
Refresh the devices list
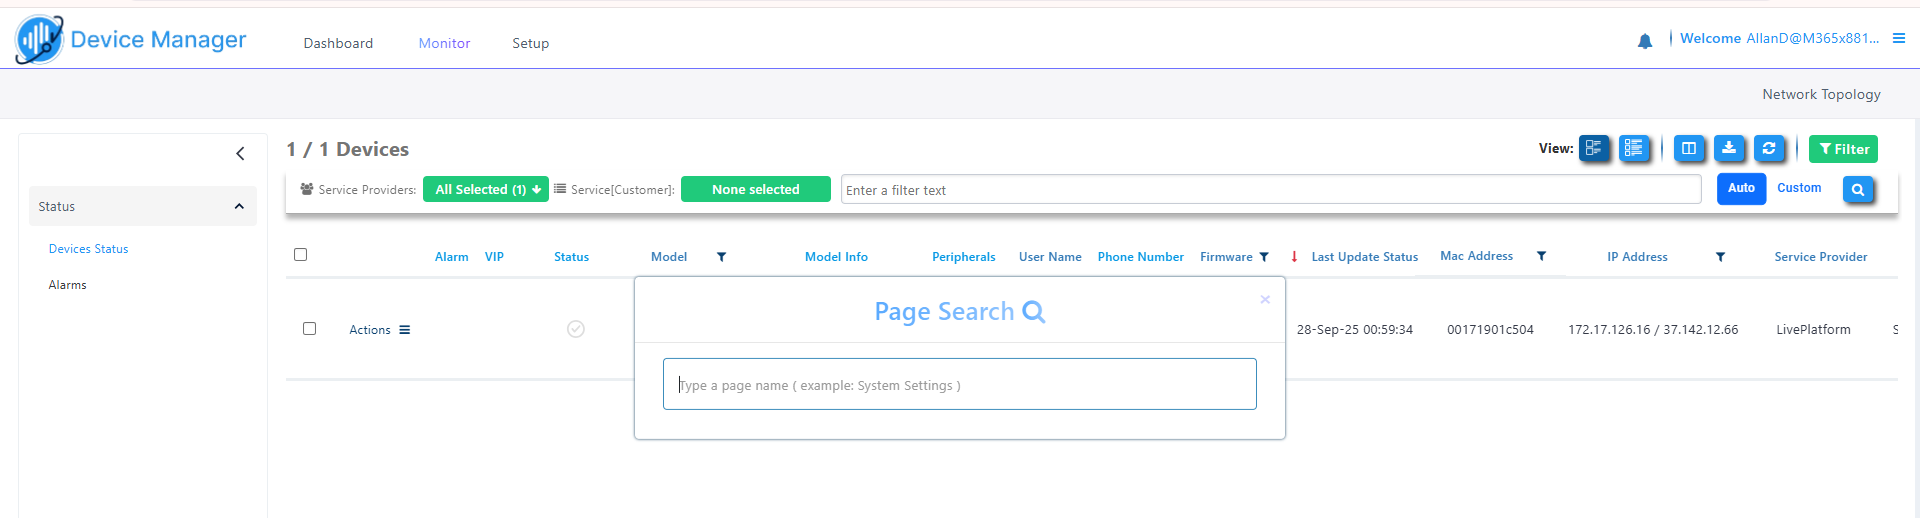click(x=1769, y=149)
